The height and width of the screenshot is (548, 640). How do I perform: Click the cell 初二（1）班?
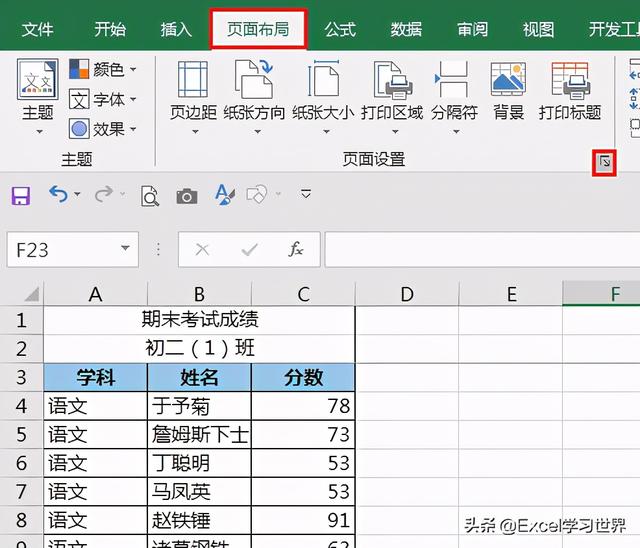tap(199, 349)
